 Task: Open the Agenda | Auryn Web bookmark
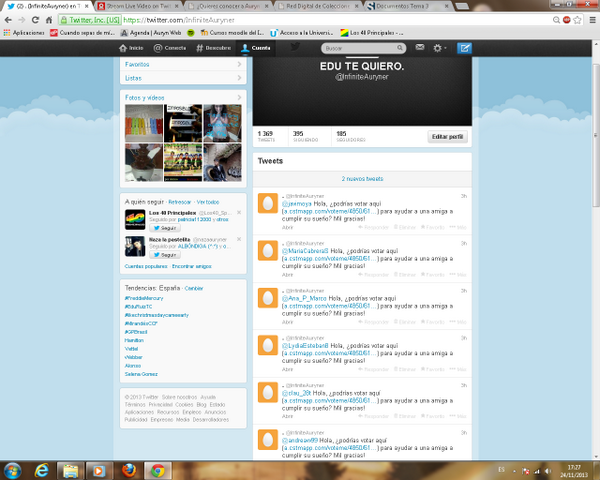tap(151, 33)
